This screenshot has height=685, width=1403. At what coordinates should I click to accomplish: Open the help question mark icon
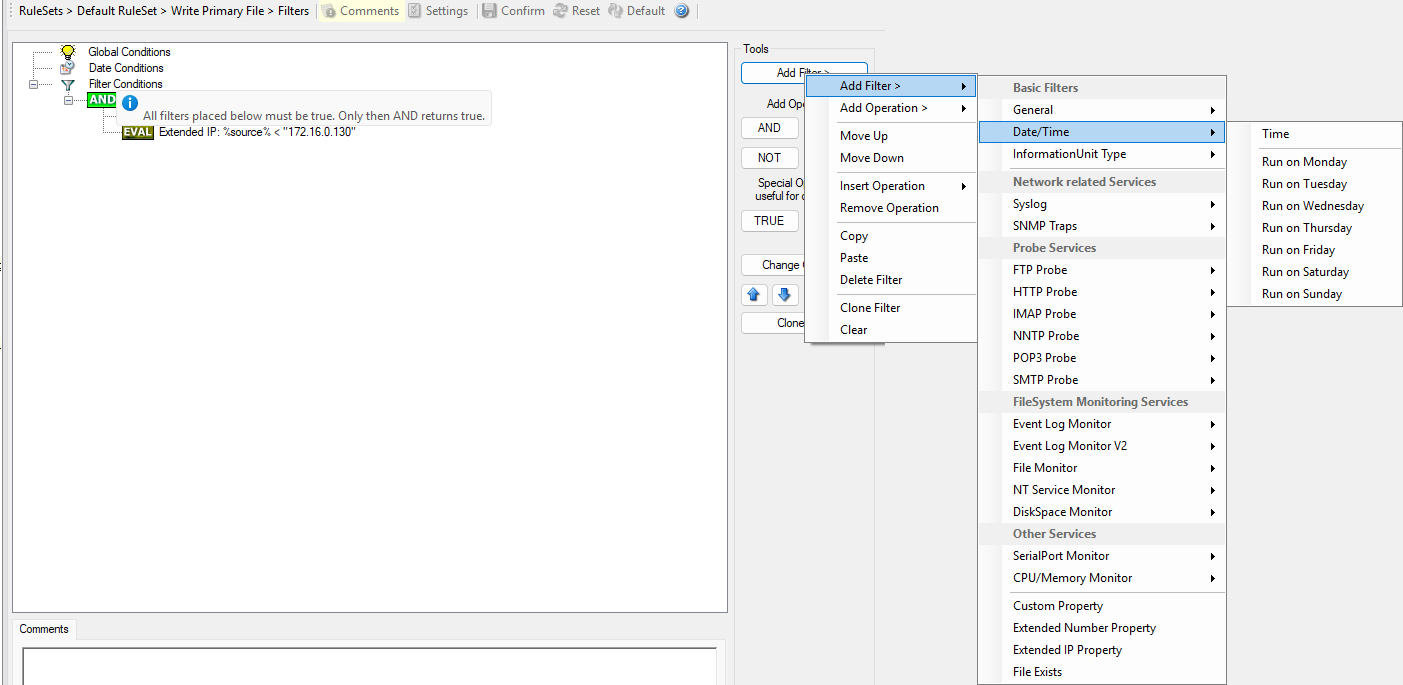tap(682, 11)
